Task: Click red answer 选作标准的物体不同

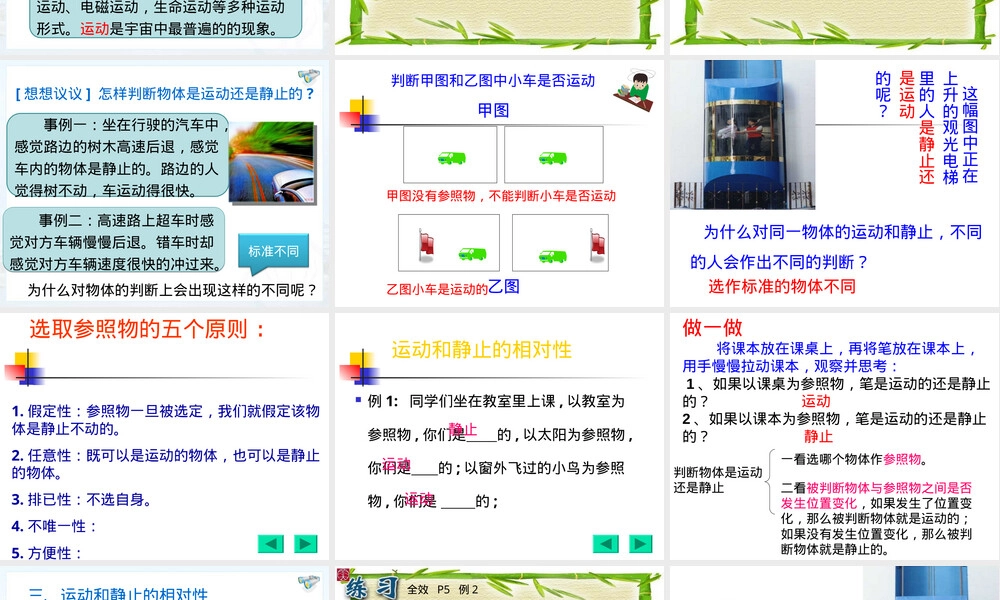Action: tap(782, 286)
